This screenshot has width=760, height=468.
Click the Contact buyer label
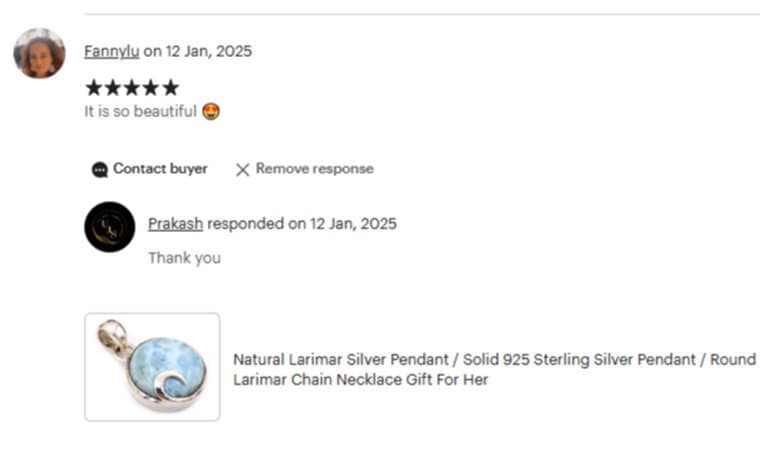(x=160, y=169)
